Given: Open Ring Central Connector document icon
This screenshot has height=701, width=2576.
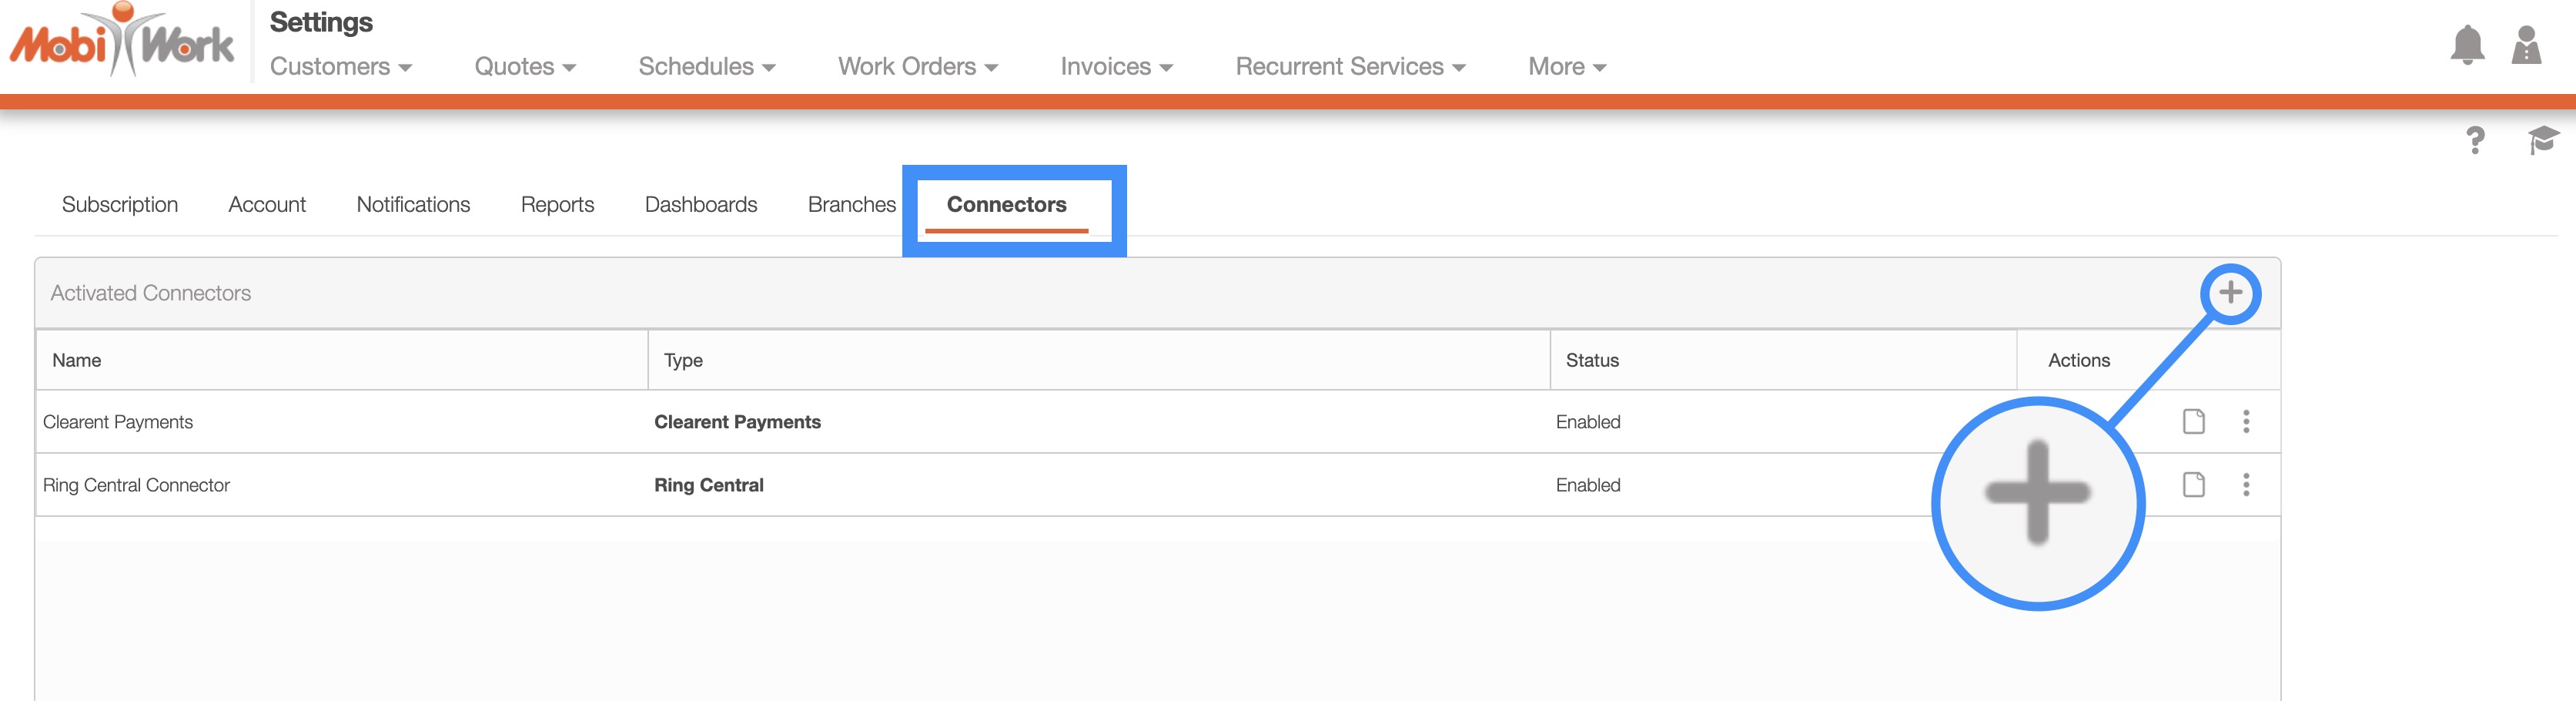Looking at the screenshot, I should click(2193, 485).
